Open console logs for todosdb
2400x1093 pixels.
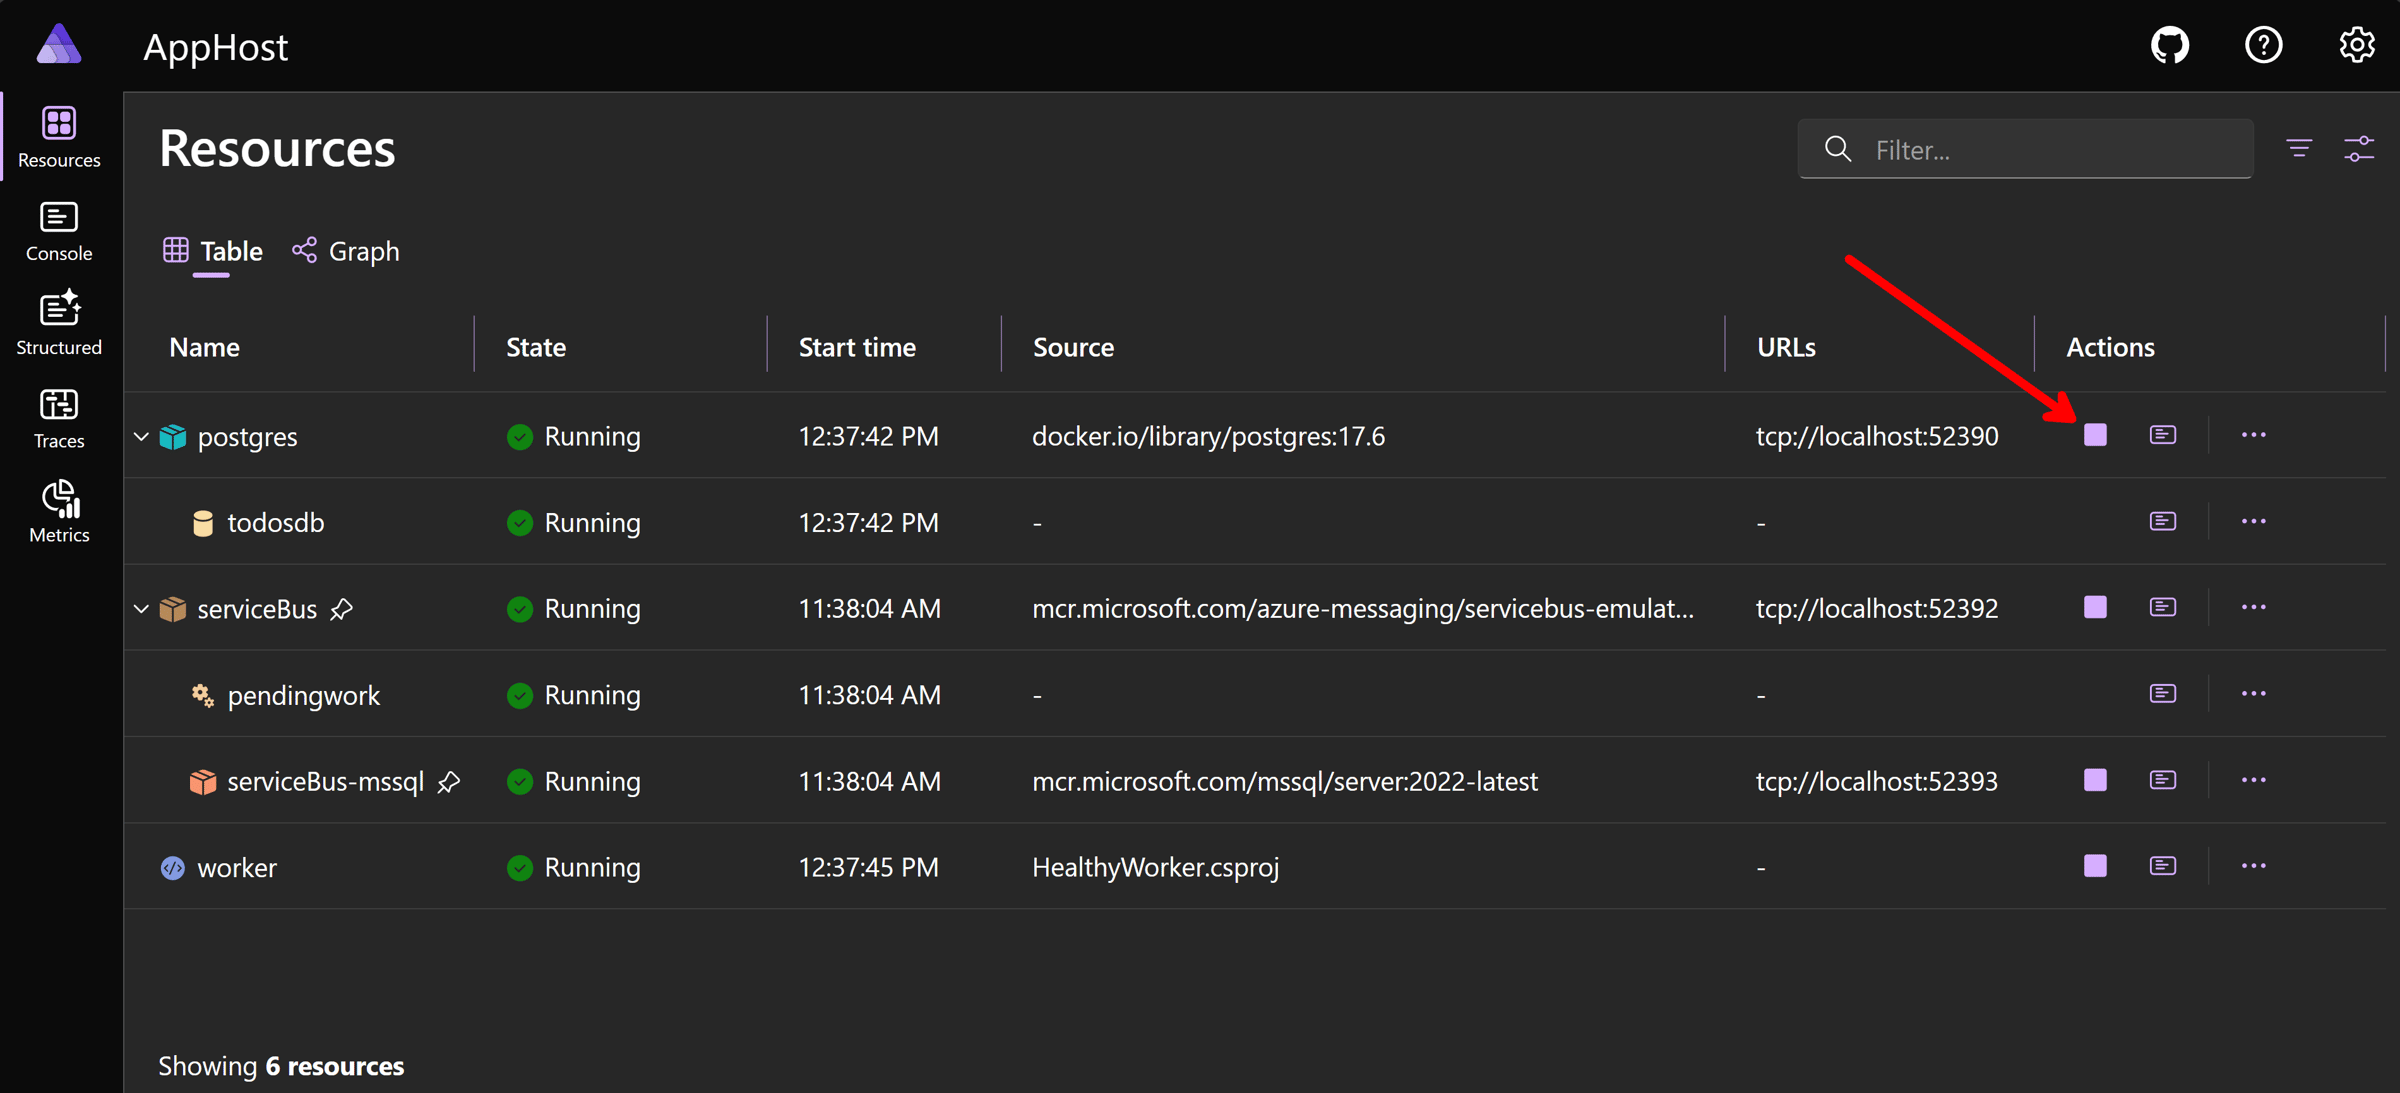[2162, 521]
